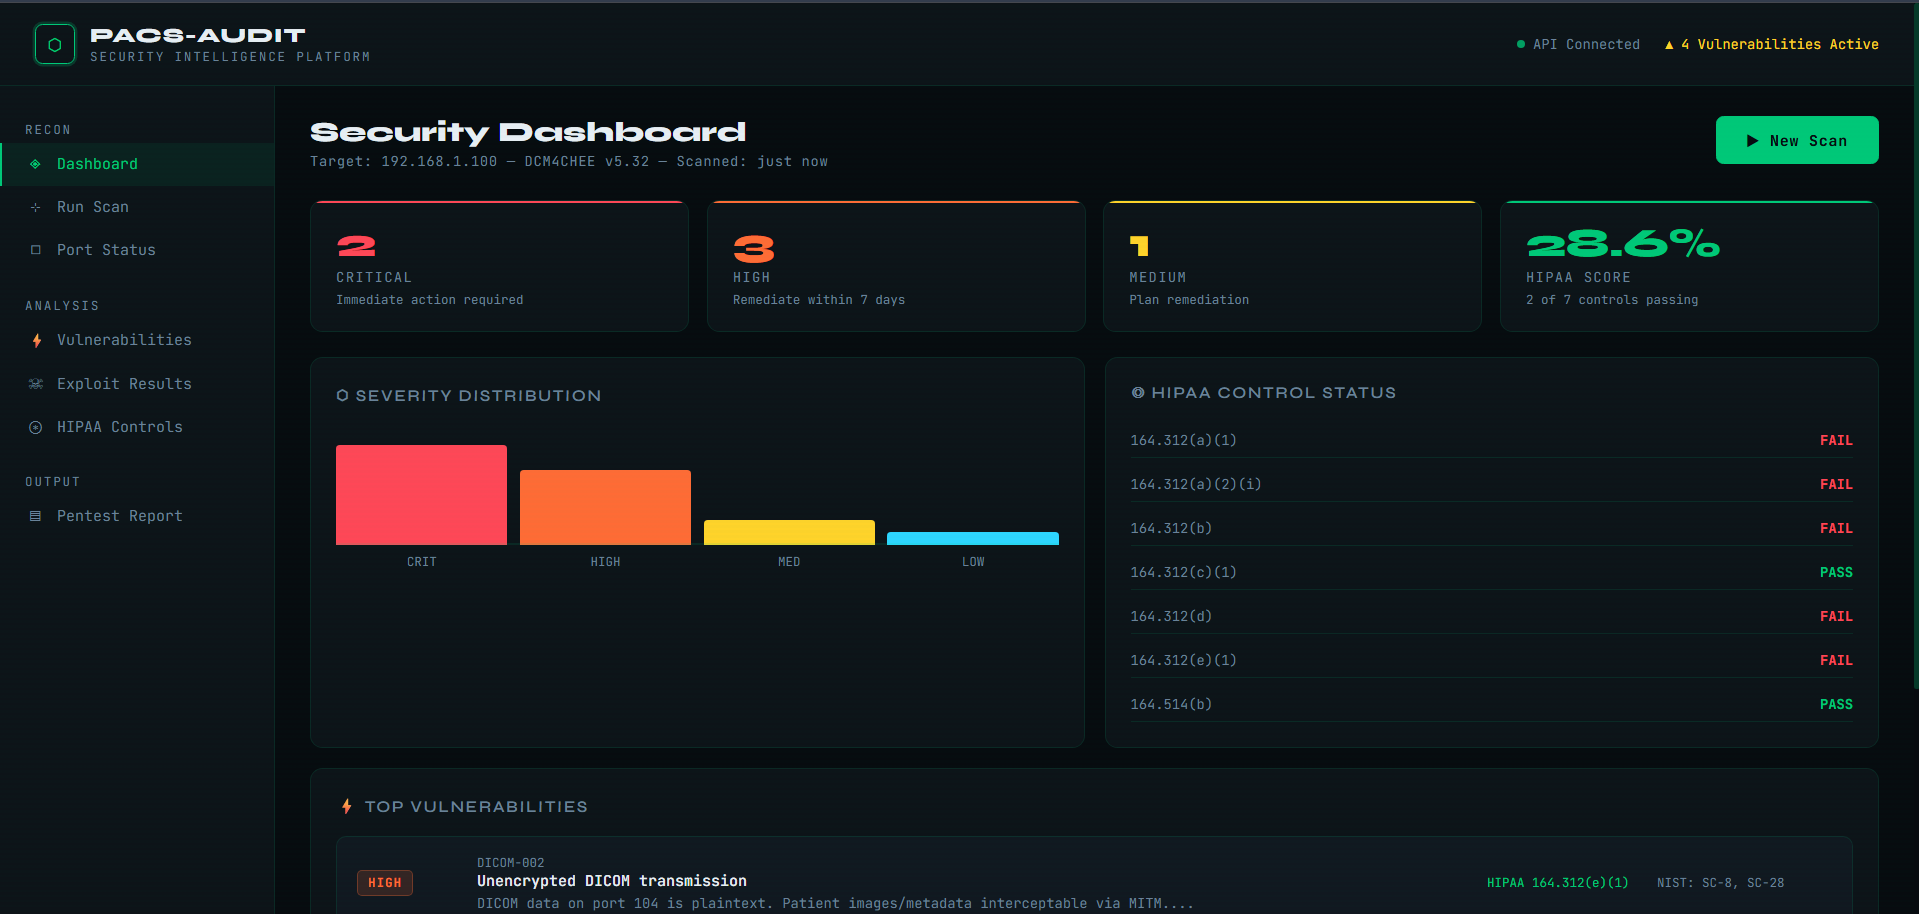
Task: Click the HIPAA Controls circle icon in sidebar
Action: [x=36, y=427]
